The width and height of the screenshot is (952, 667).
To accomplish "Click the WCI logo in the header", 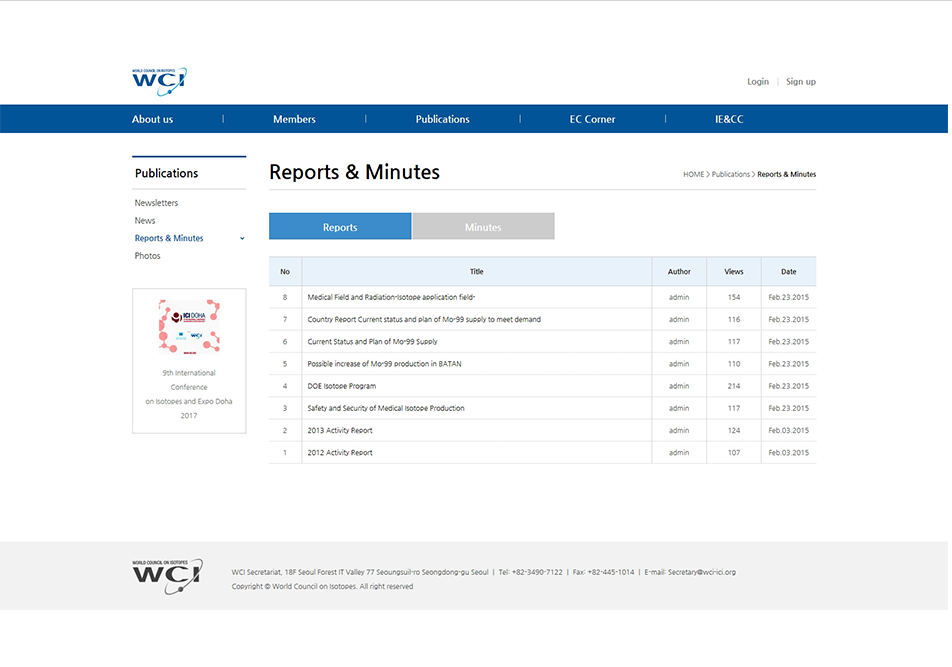I will (159, 81).
